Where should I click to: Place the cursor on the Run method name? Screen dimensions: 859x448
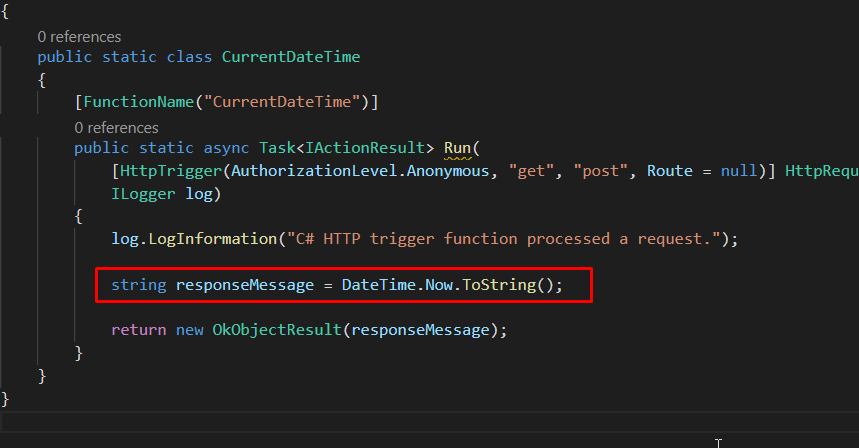[x=457, y=148]
